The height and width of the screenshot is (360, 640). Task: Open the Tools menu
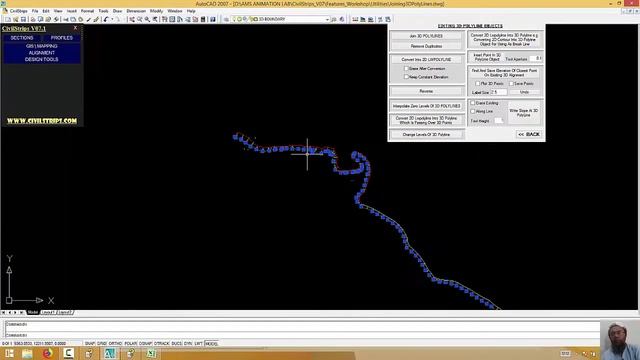tap(103, 11)
